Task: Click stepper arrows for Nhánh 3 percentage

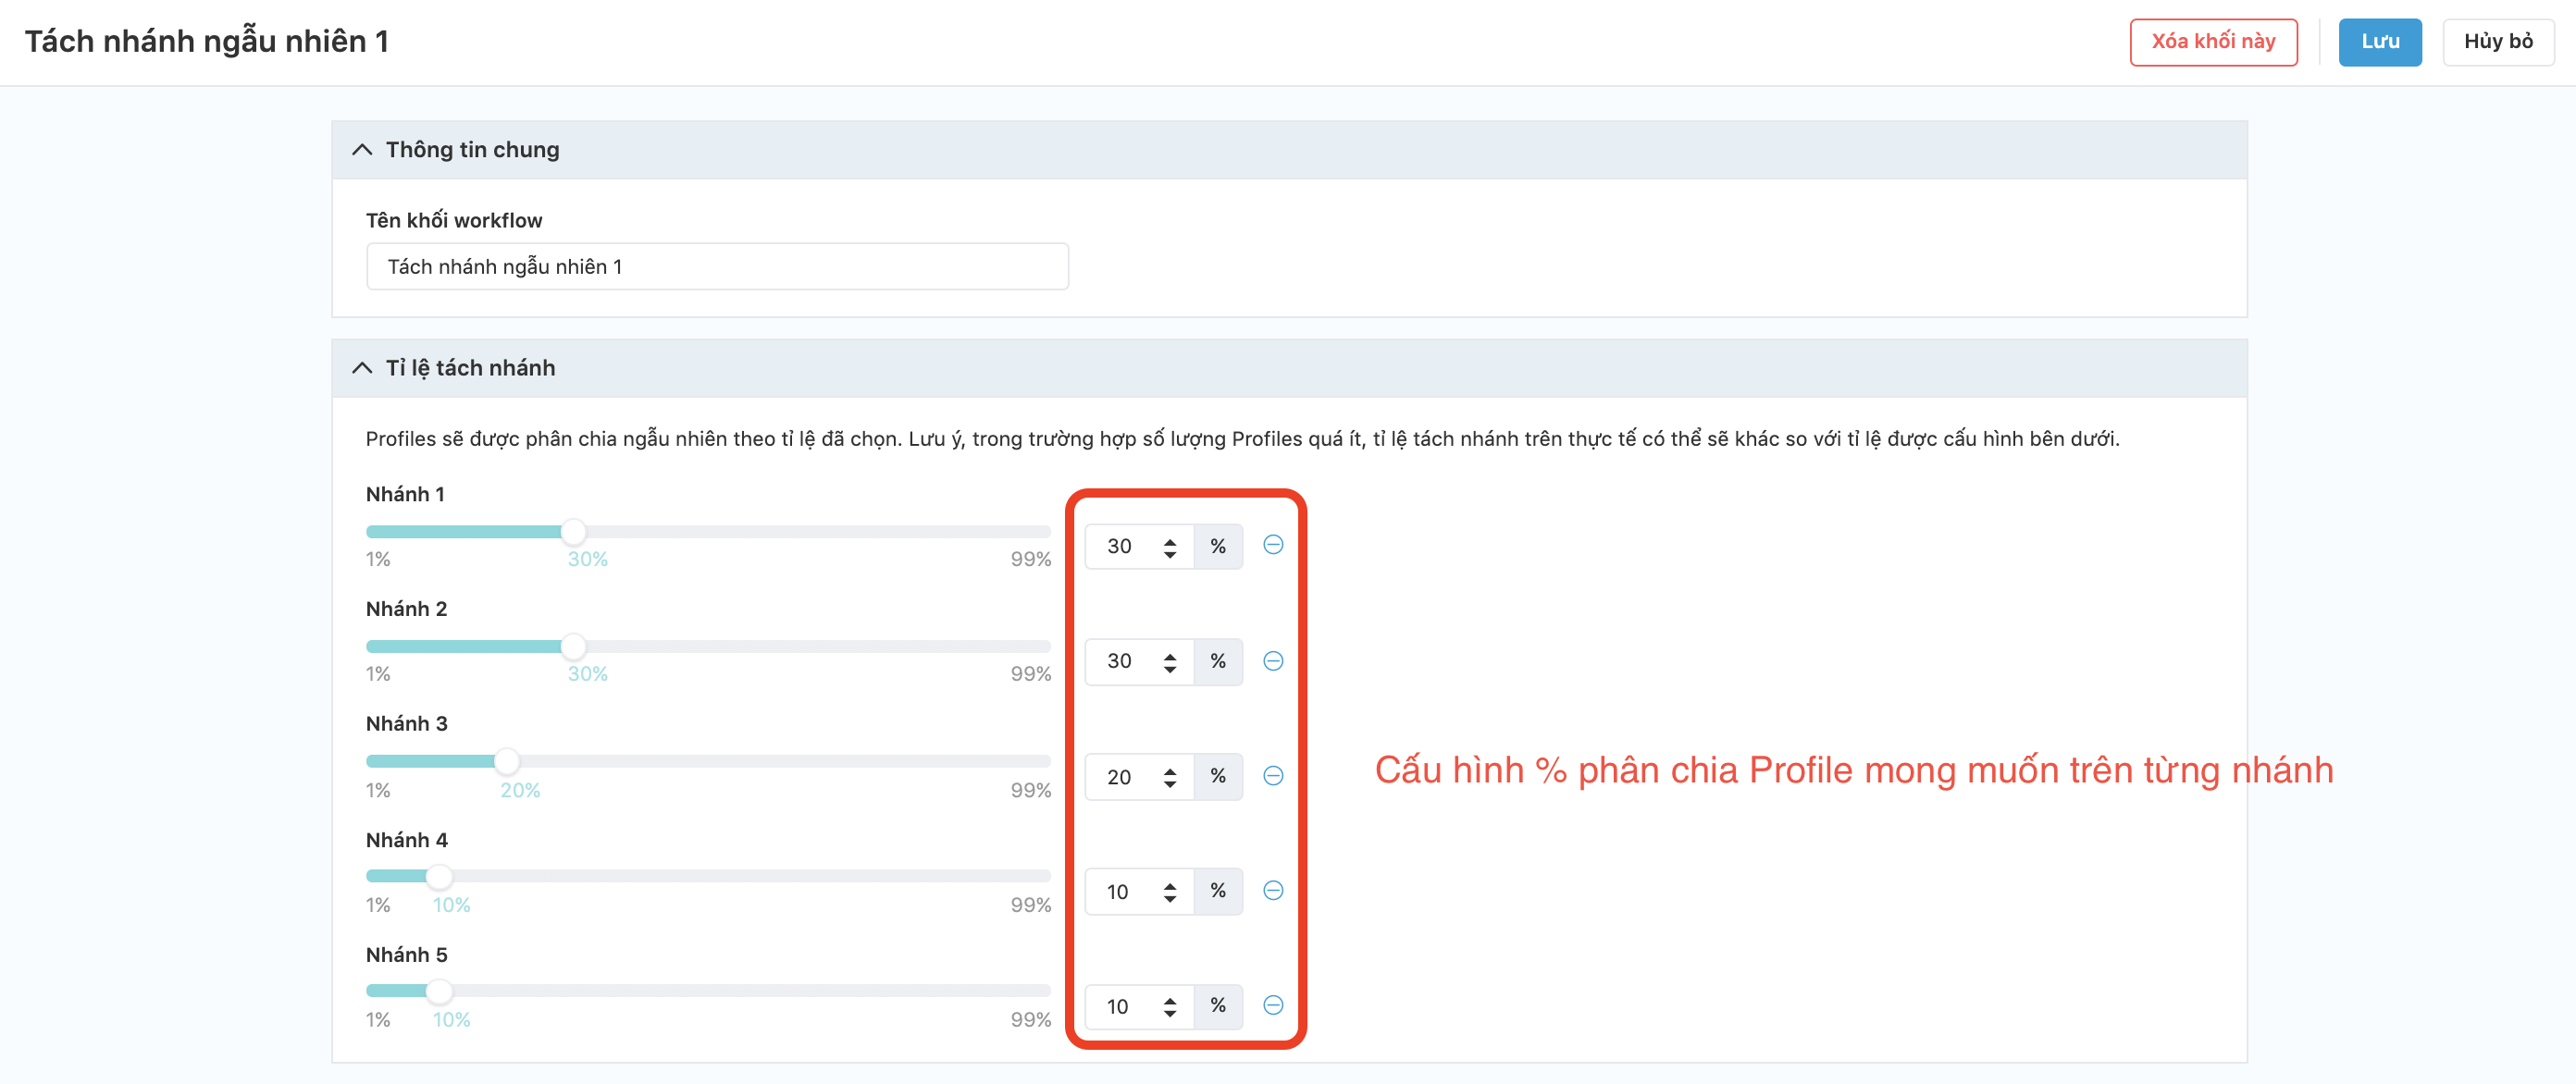Action: click(x=1169, y=777)
